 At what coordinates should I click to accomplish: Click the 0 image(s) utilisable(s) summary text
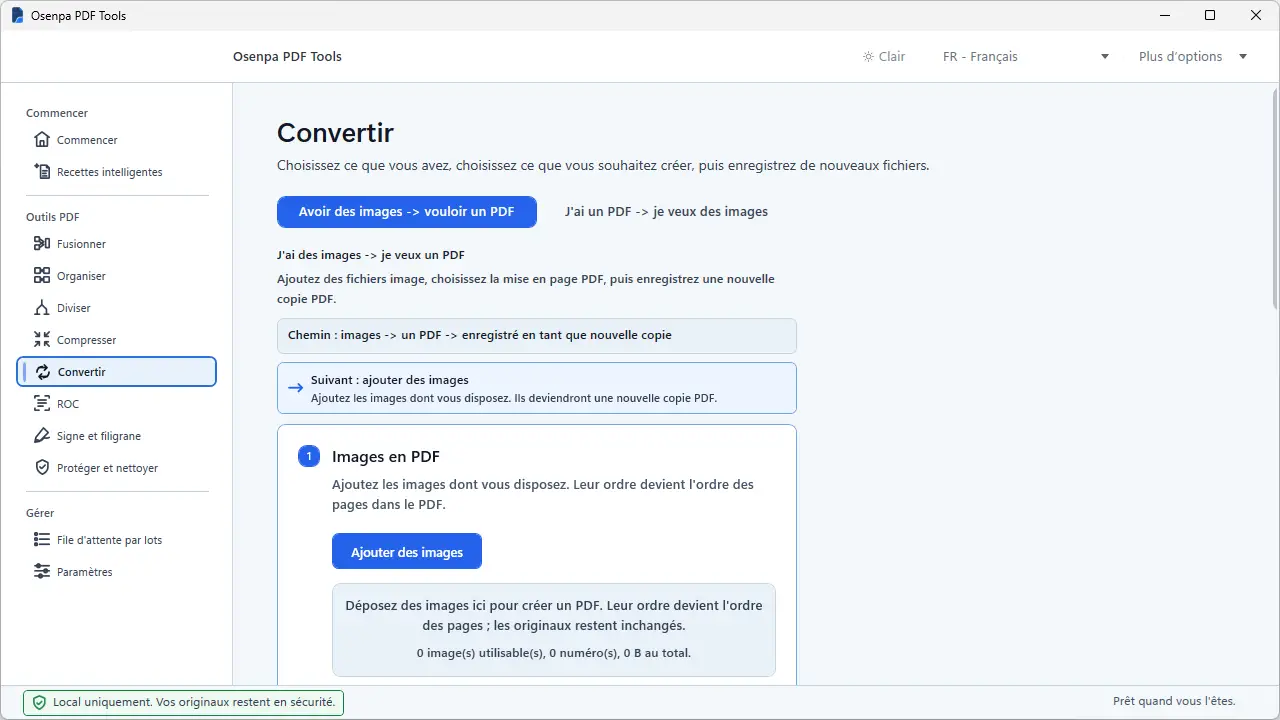click(554, 653)
